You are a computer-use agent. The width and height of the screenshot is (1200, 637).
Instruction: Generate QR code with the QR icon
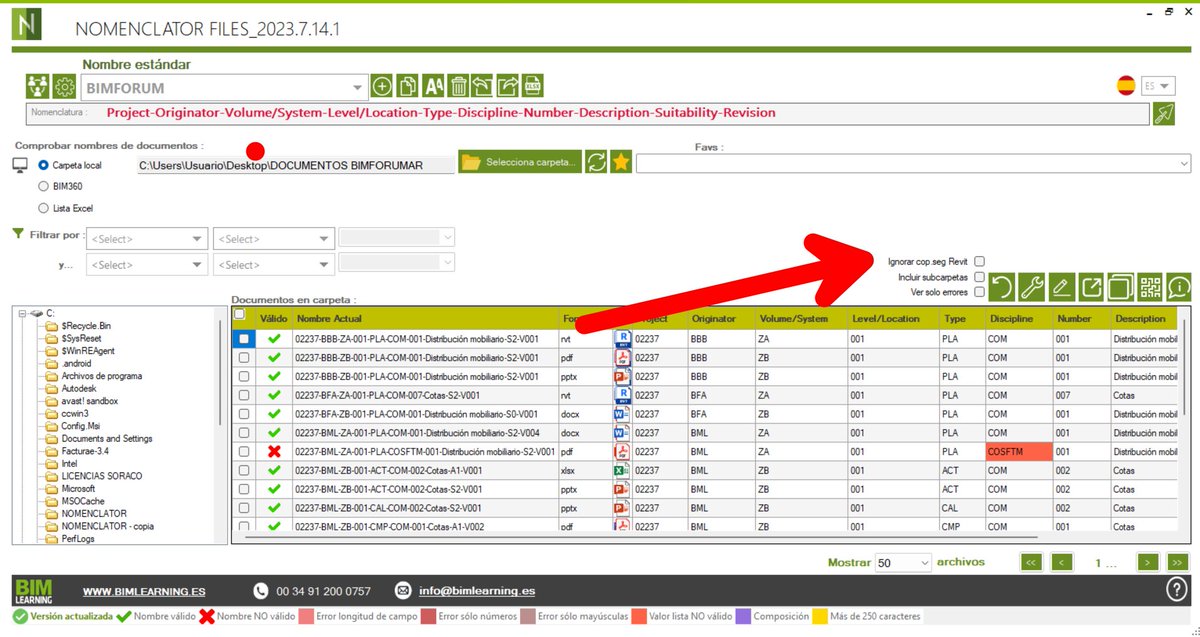[x=1150, y=288]
